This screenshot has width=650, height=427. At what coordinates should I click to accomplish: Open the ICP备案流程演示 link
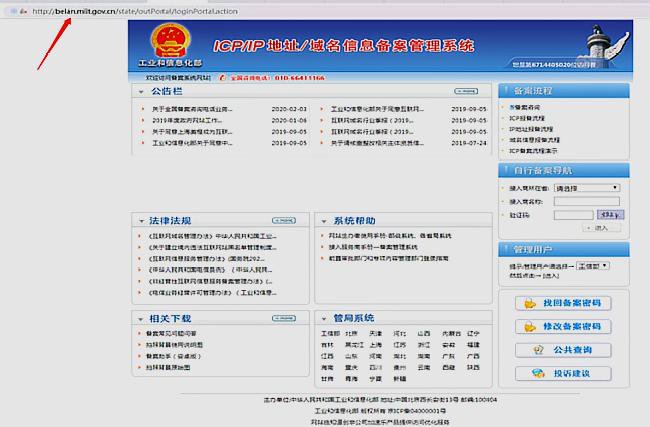pyautogui.click(x=534, y=151)
